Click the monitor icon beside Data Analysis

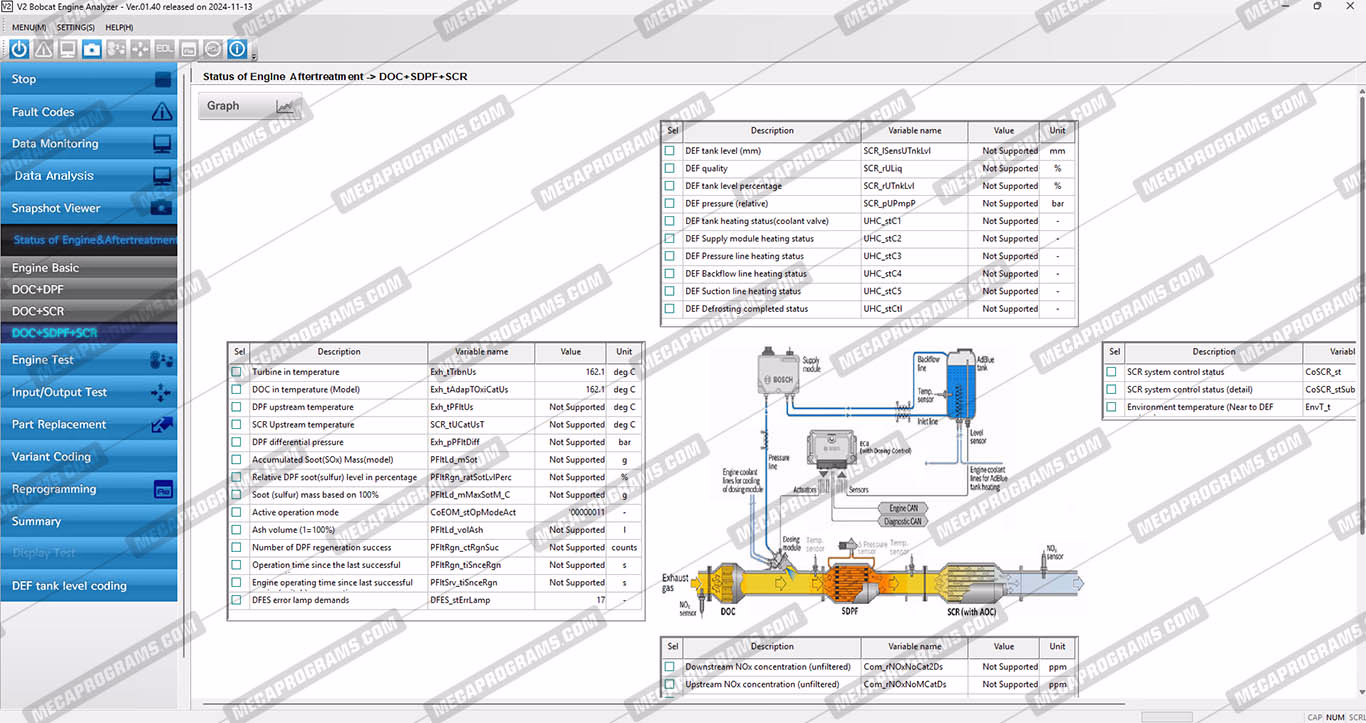[162, 176]
